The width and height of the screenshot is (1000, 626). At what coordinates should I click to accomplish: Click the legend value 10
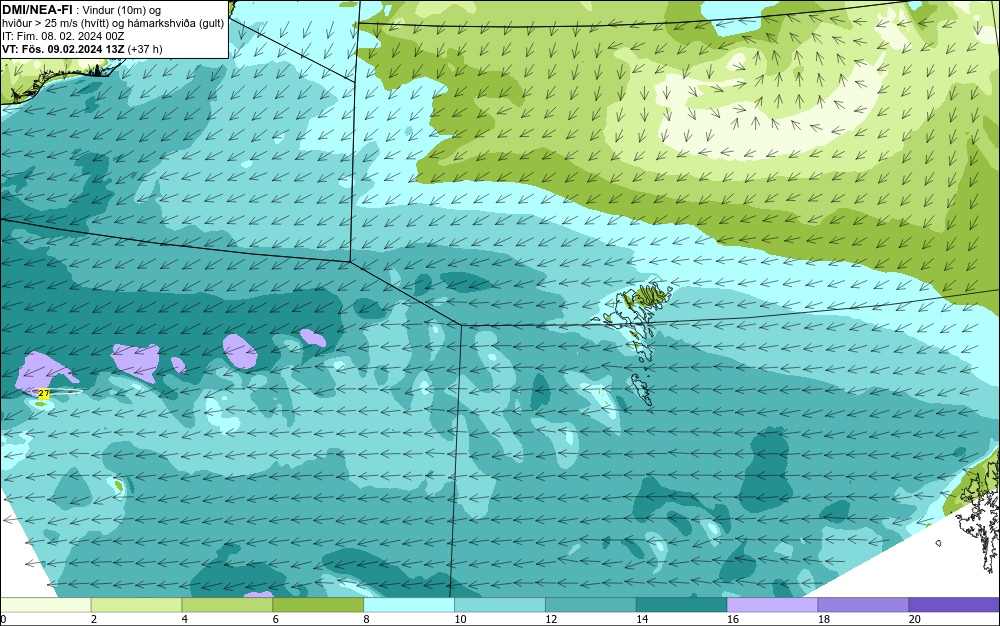(x=460, y=619)
